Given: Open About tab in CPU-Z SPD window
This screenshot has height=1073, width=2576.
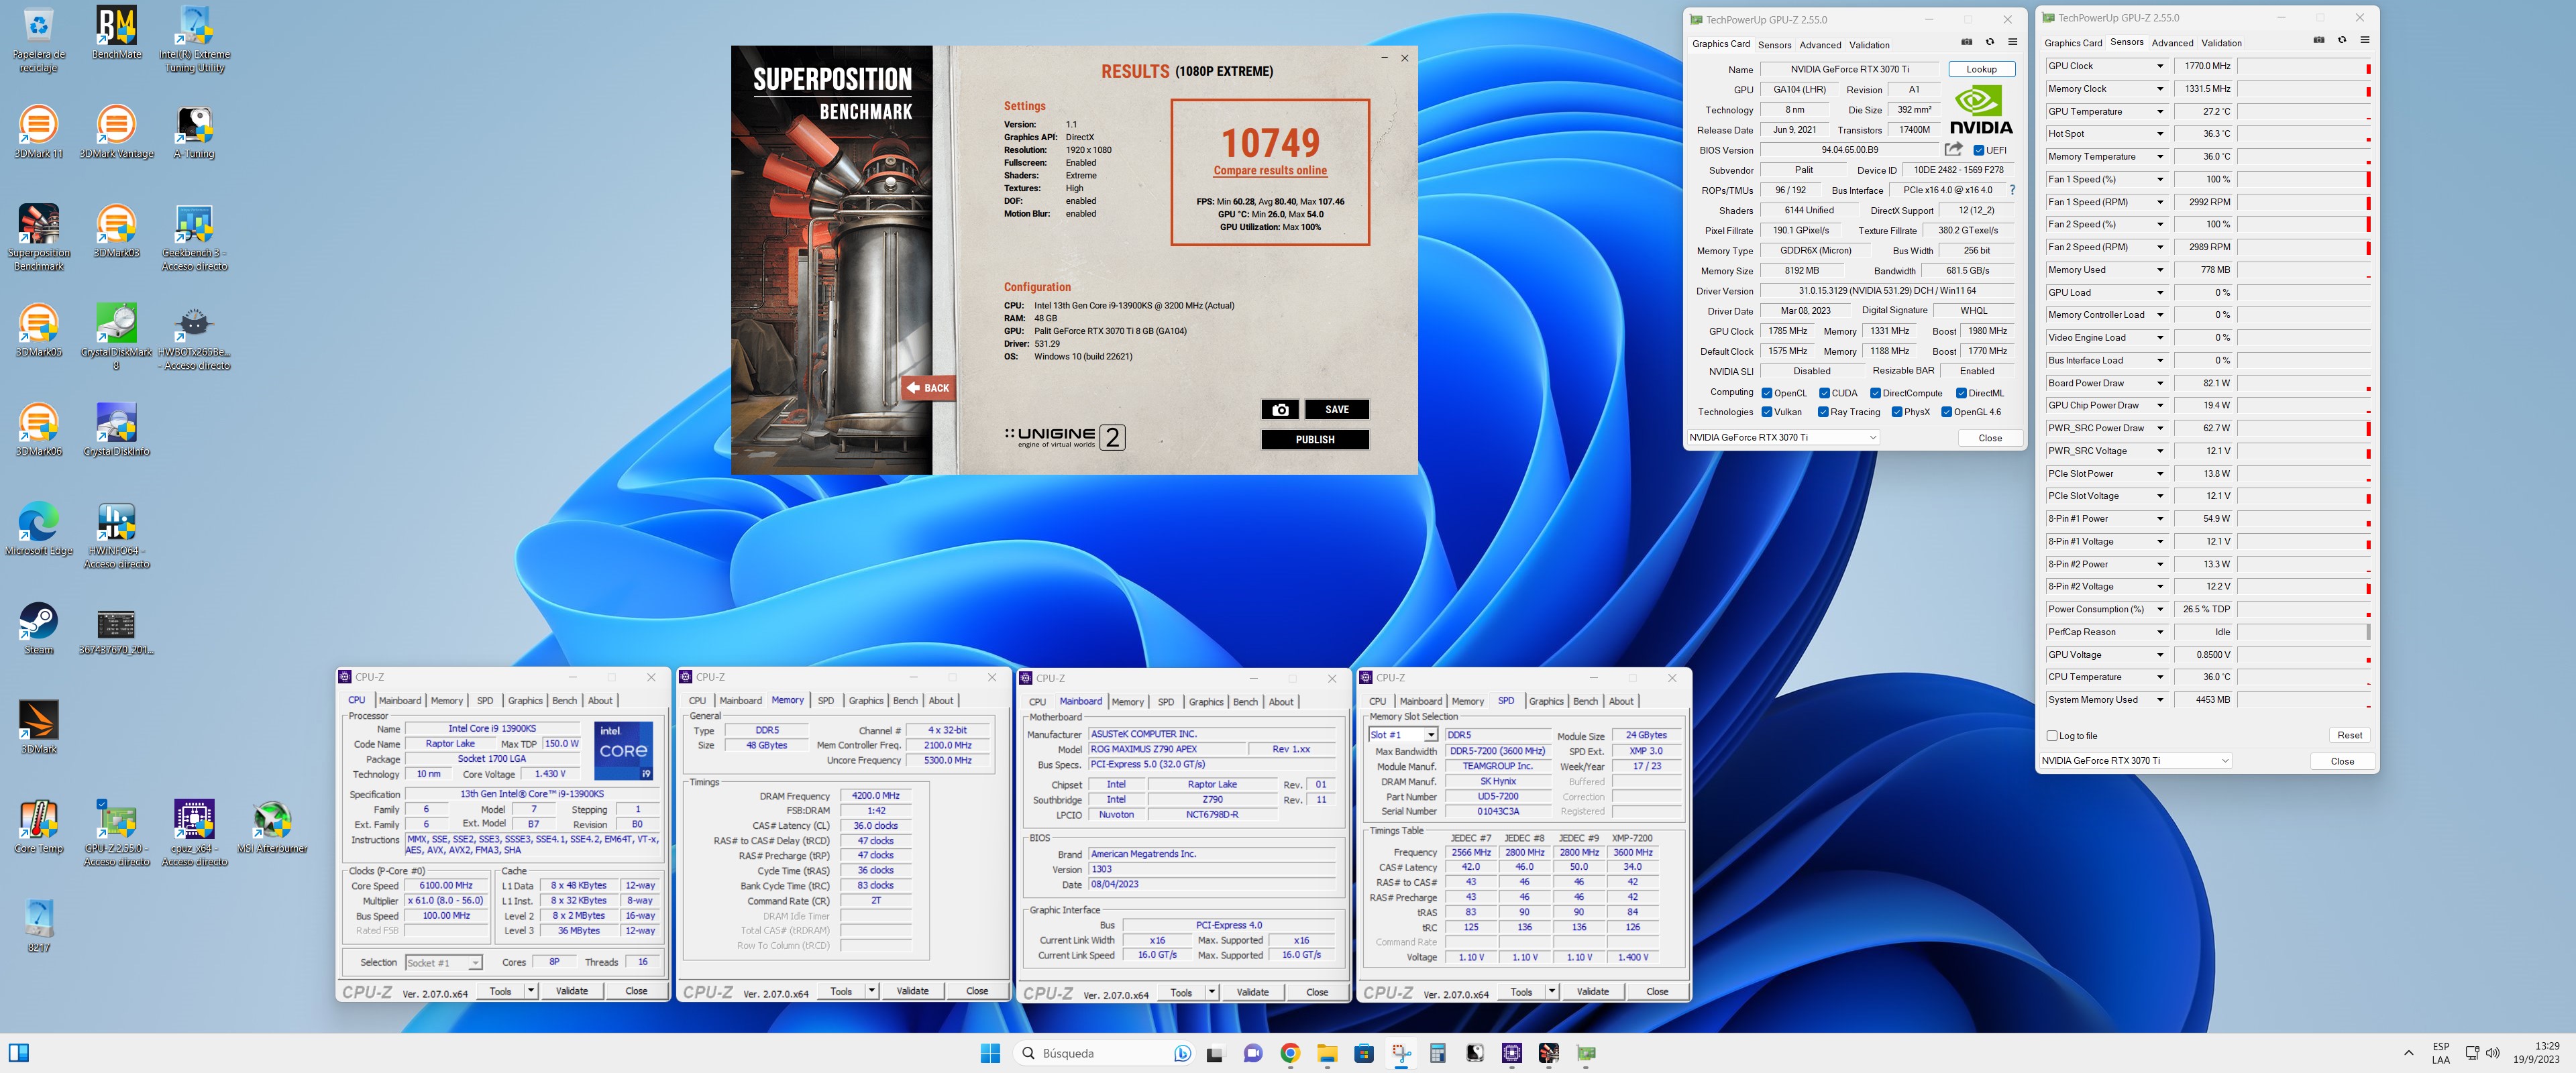Looking at the screenshot, I should coord(1621,702).
